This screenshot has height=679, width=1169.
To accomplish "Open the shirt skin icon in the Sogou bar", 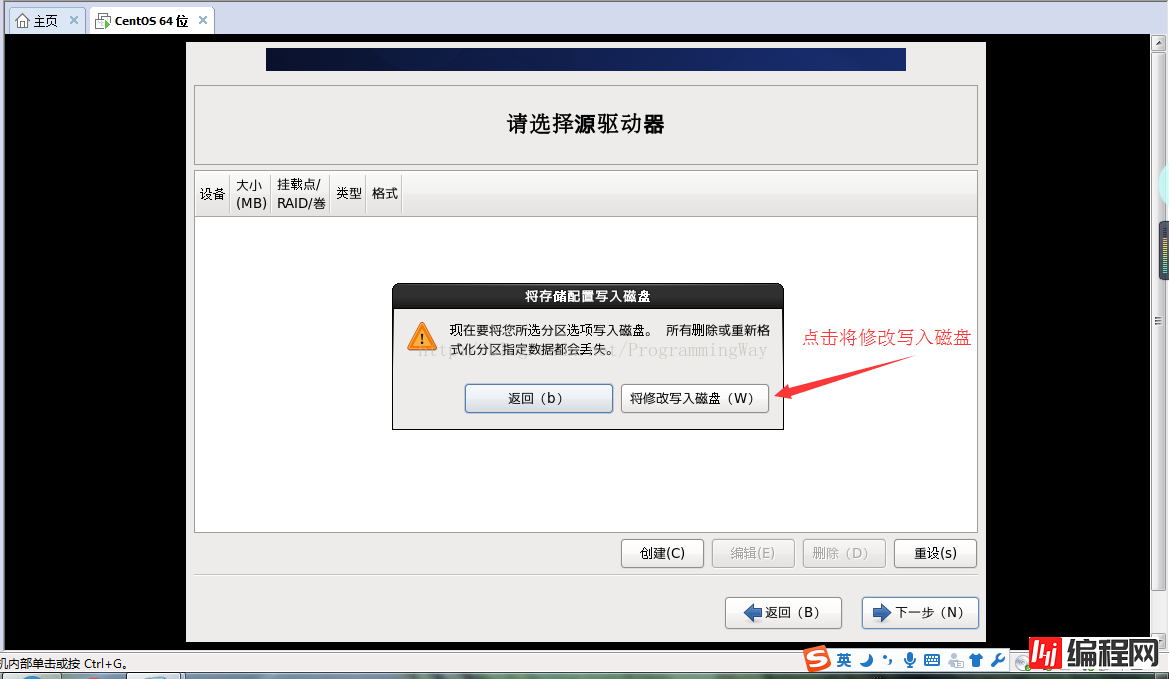I will (976, 660).
